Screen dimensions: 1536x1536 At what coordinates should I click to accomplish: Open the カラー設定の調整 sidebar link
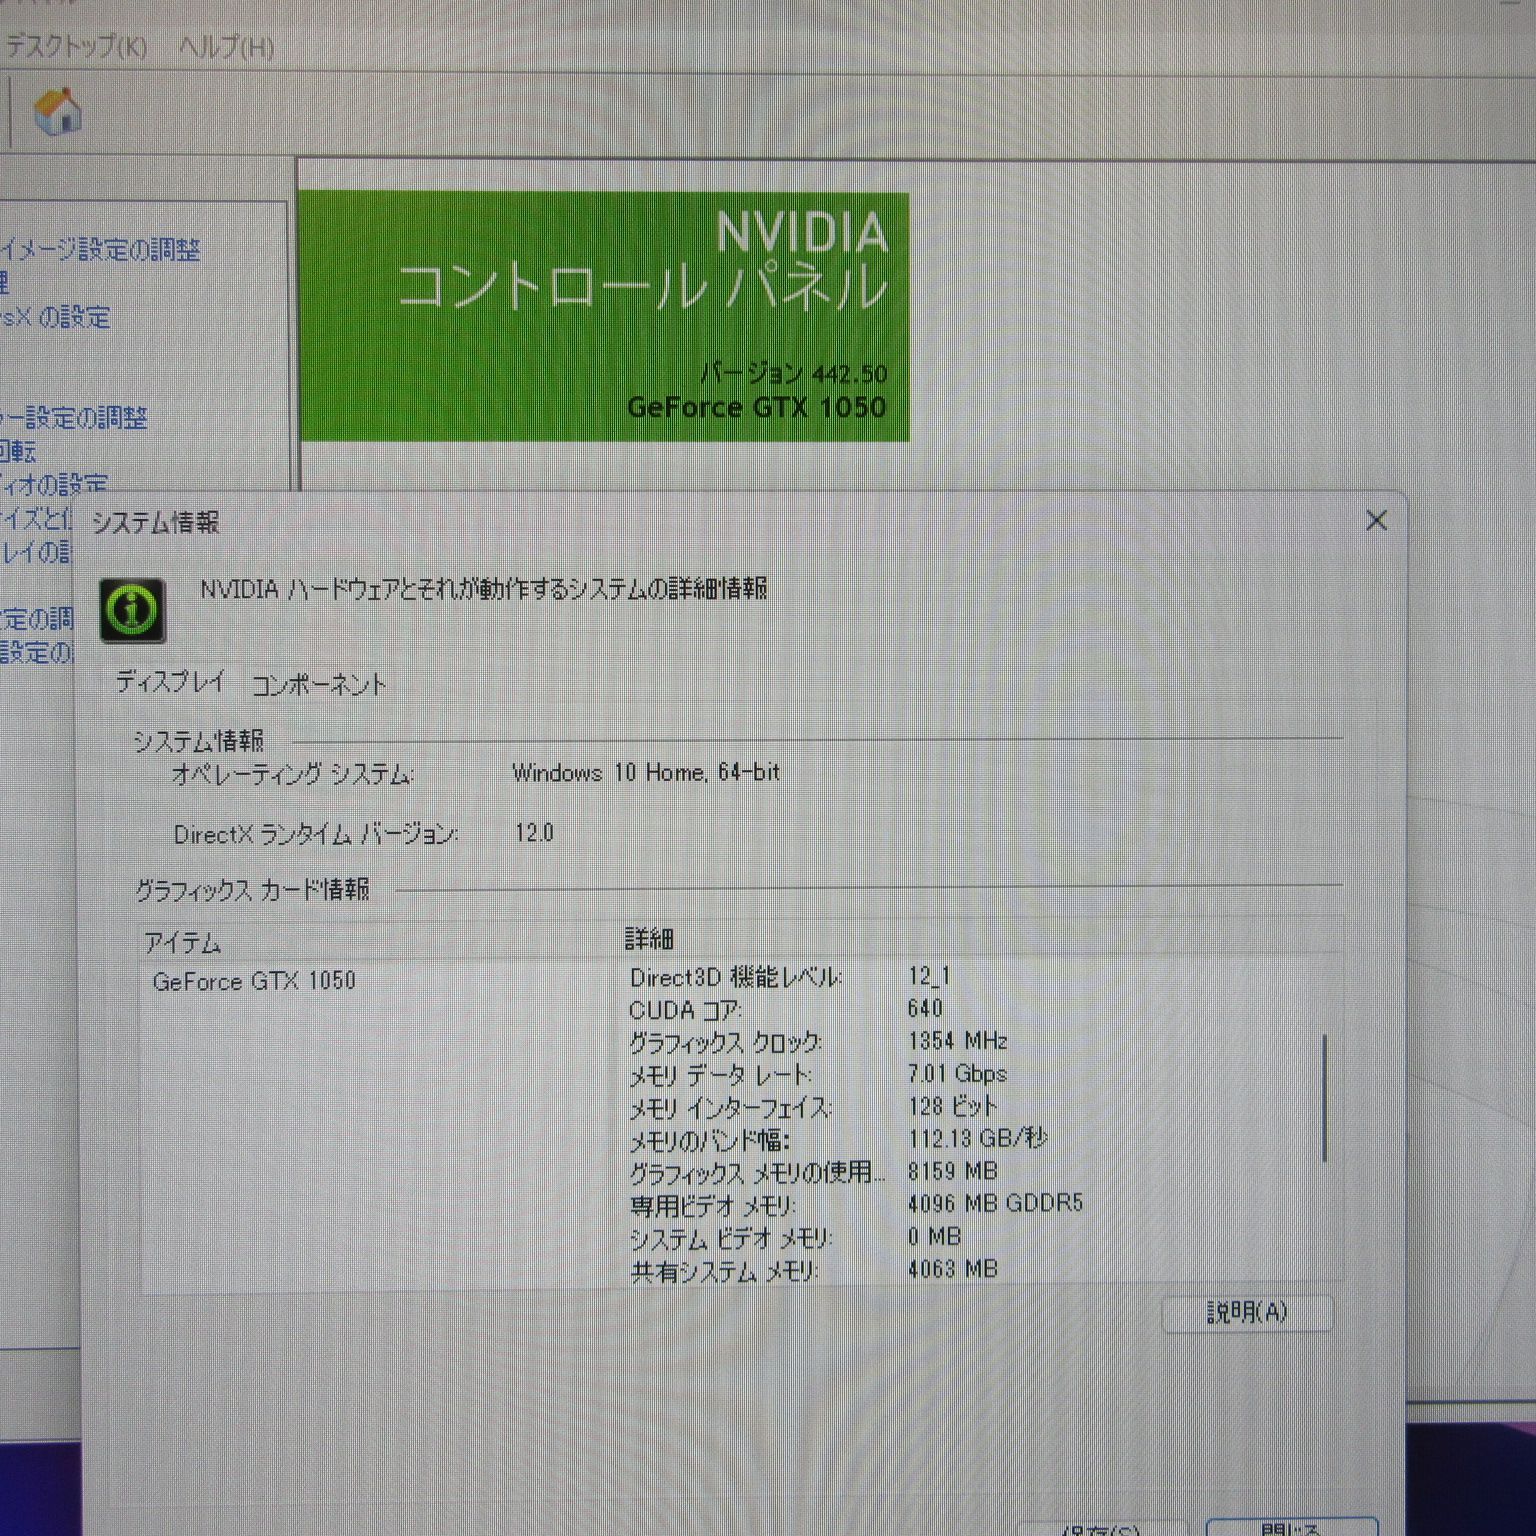[74, 417]
